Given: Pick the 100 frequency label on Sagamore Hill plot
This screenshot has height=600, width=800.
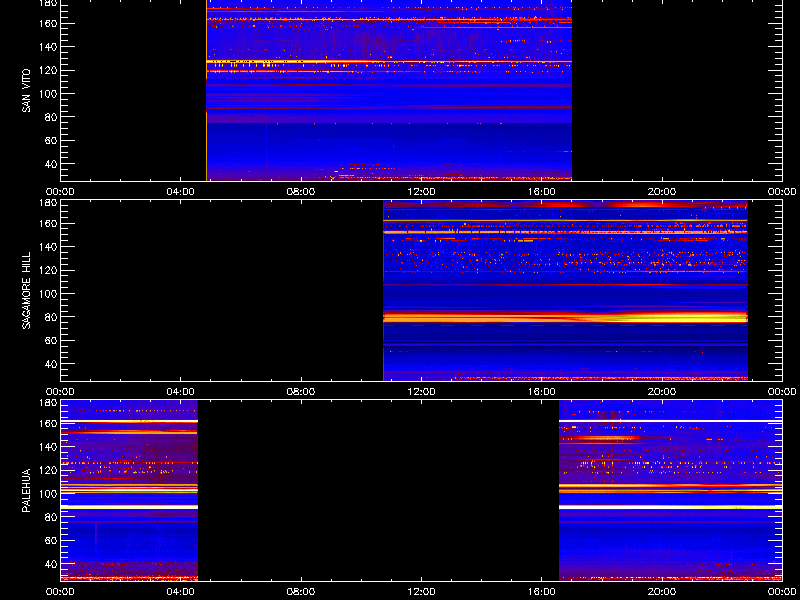Looking at the screenshot, I should pos(48,294).
